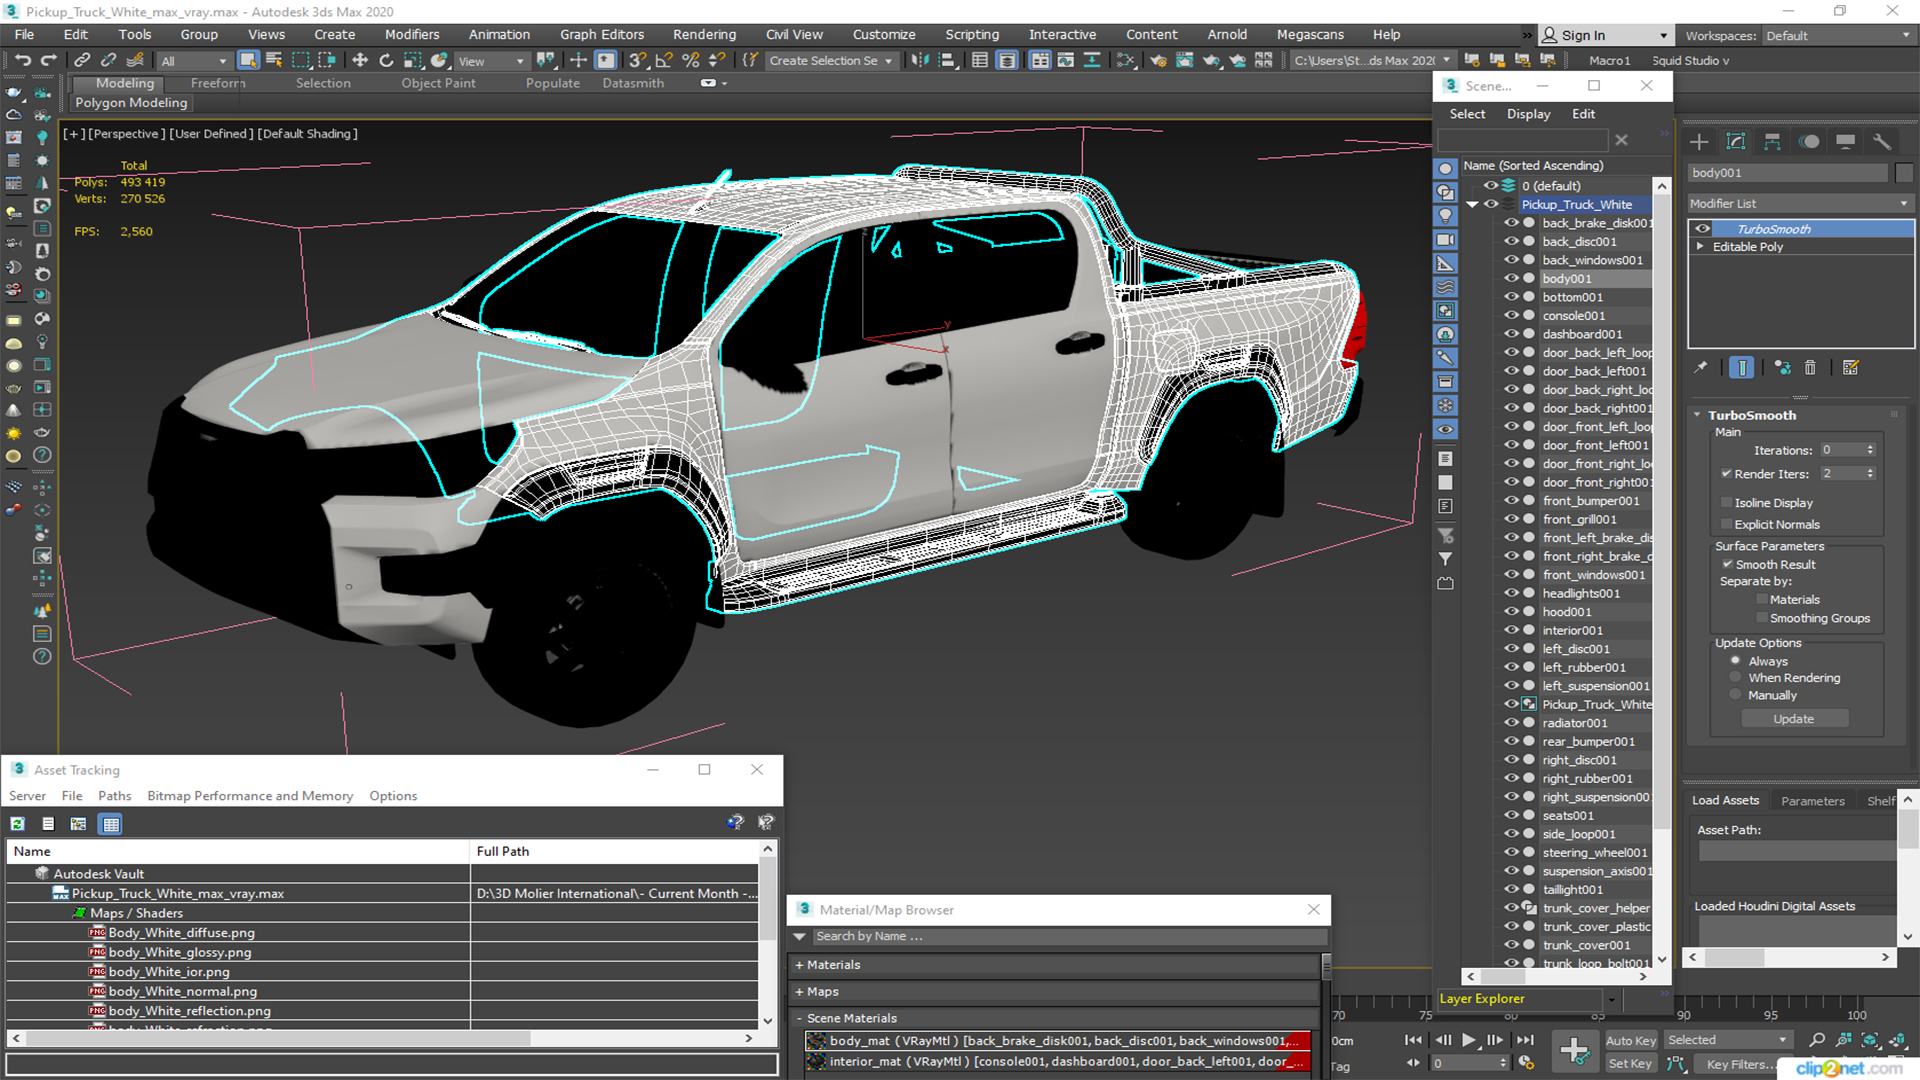Open the Hierarchy command panel tab
Image resolution: width=1920 pixels, height=1080 pixels.
(1772, 142)
